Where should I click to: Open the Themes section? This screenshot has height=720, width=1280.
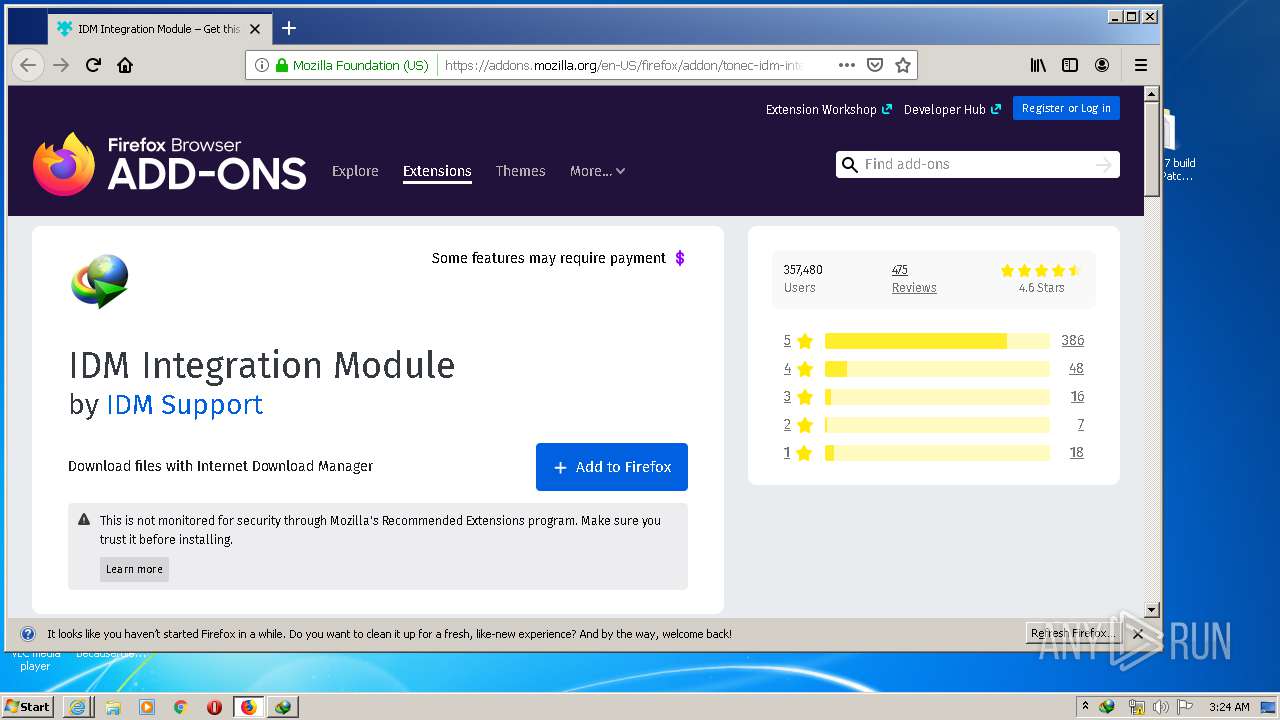(521, 171)
